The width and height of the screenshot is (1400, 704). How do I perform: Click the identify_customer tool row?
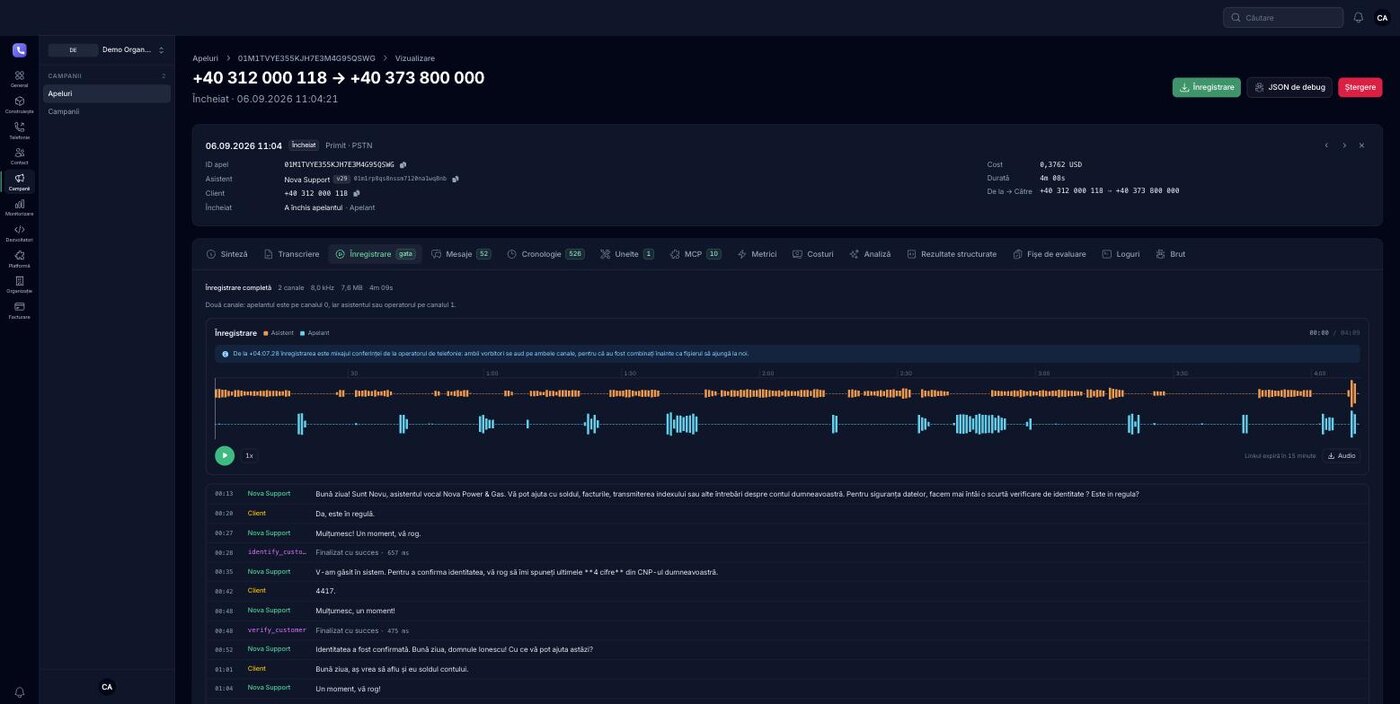(x=787, y=552)
